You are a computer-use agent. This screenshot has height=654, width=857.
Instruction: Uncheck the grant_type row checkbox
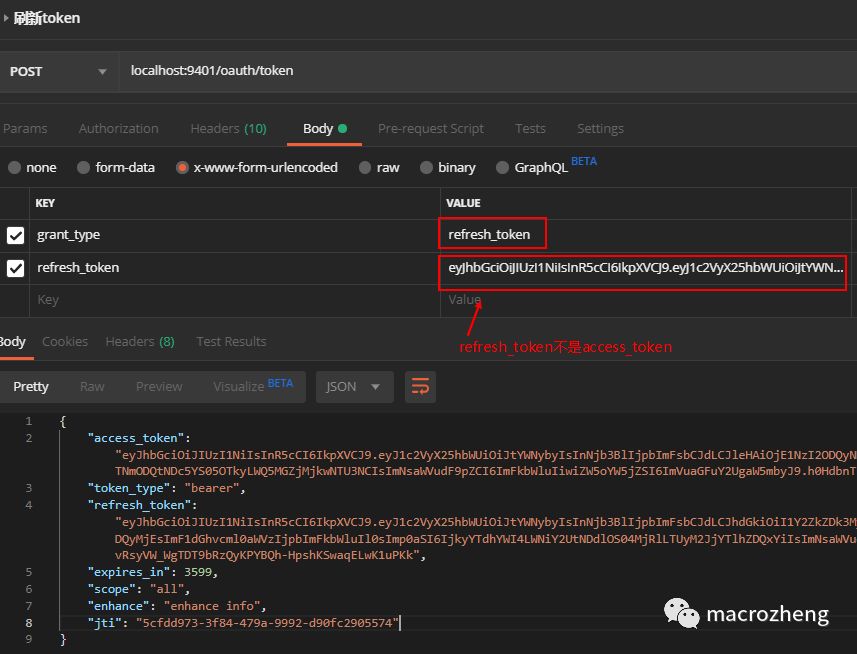(15, 235)
